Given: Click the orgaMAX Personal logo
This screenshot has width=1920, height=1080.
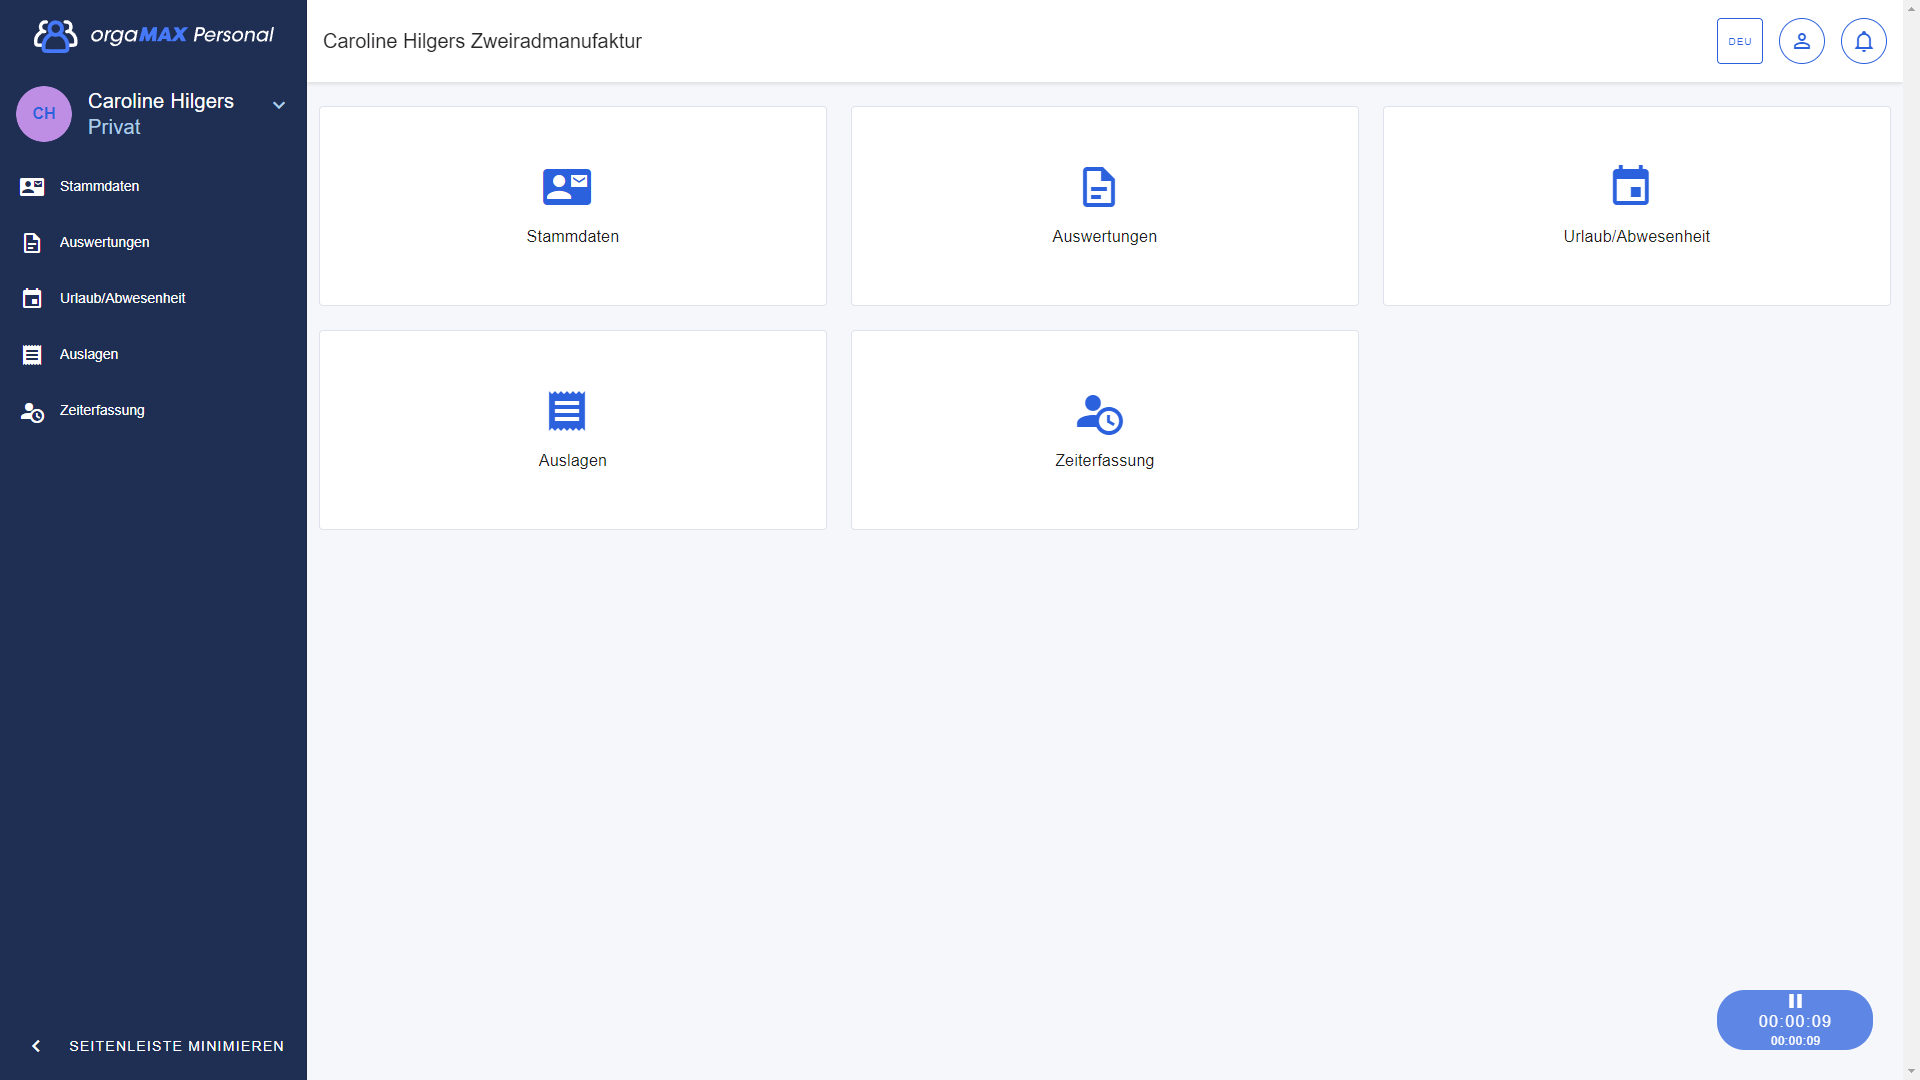Looking at the screenshot, I should [x=150, y=34].
